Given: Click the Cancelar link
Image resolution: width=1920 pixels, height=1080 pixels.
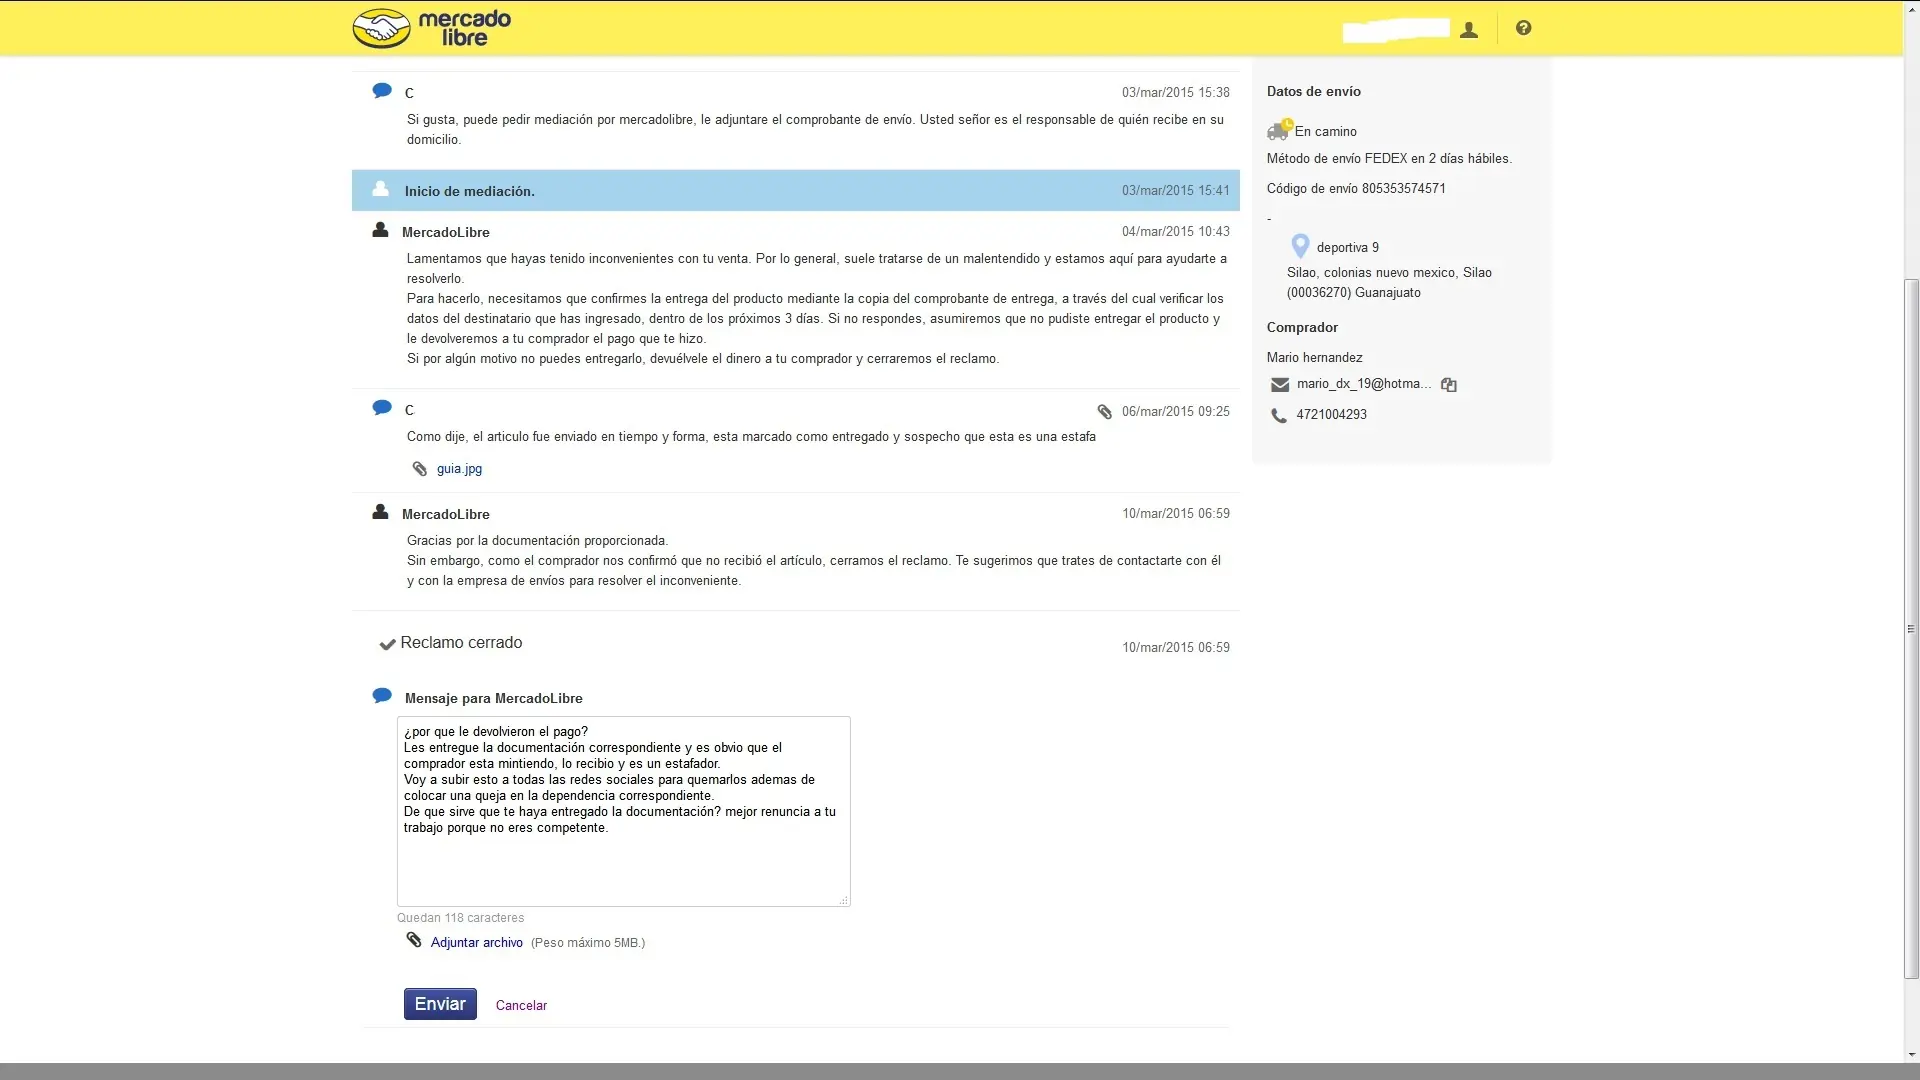Looking at the screenshot, I should tap(521, 1006).
